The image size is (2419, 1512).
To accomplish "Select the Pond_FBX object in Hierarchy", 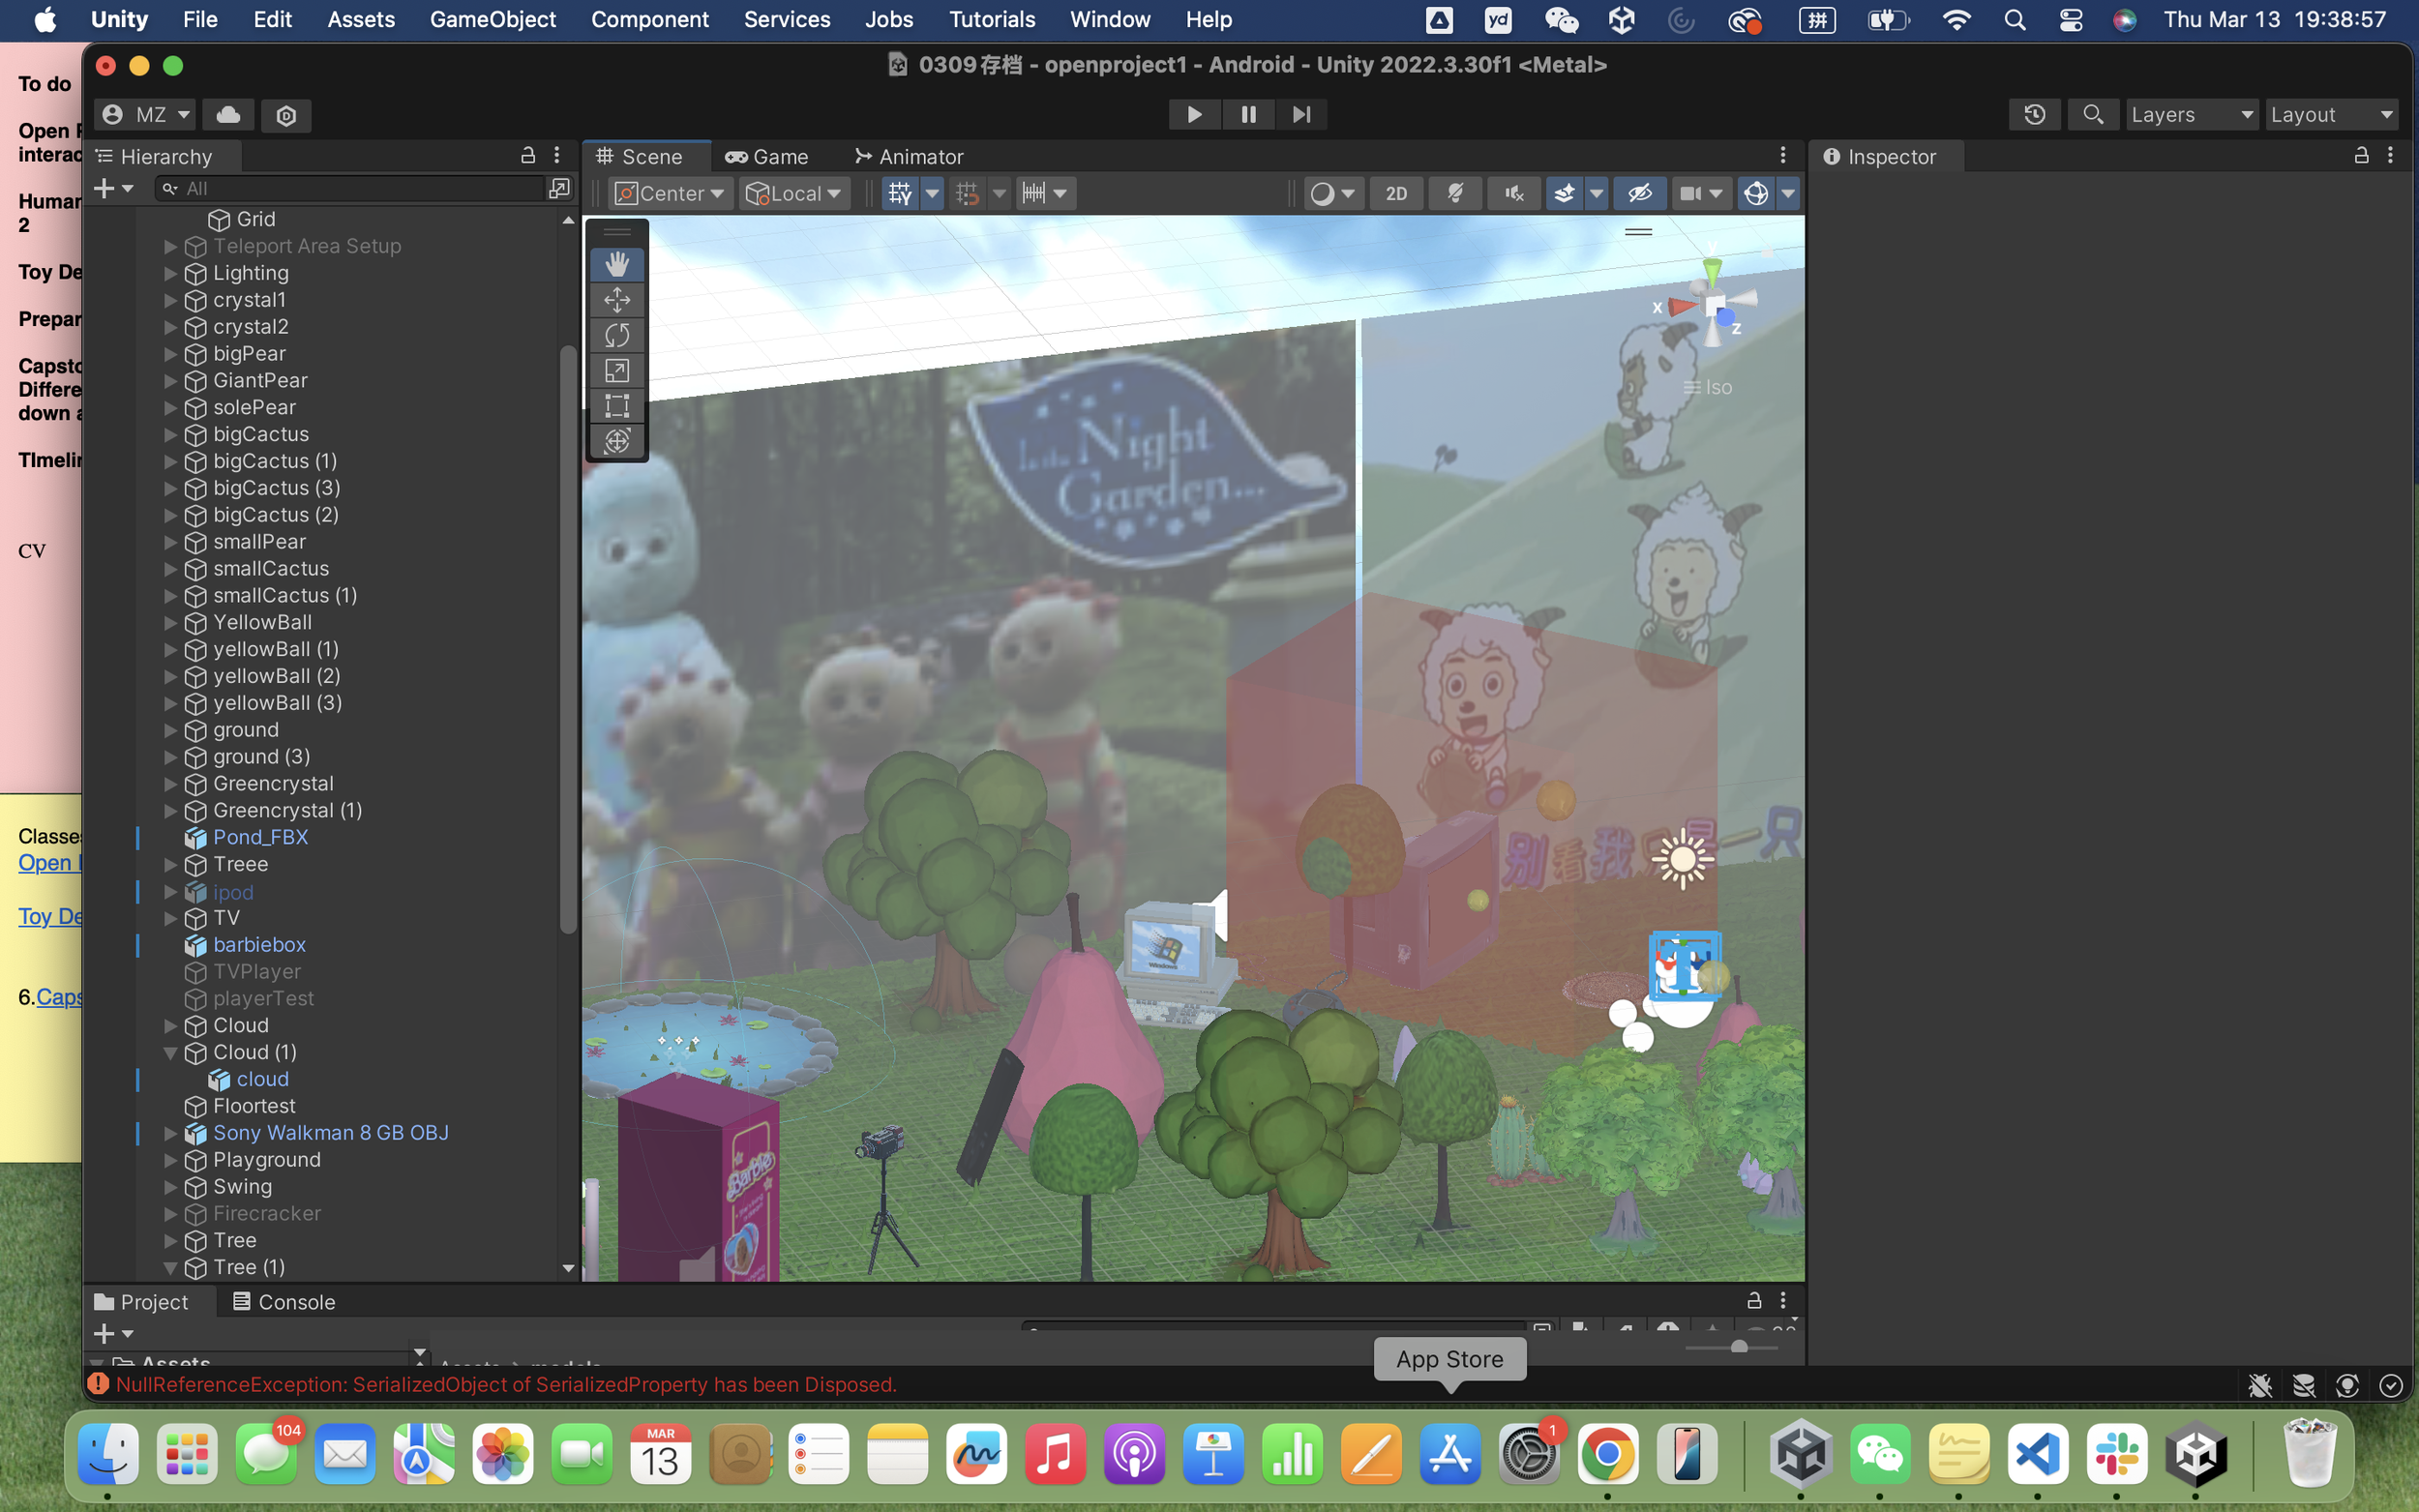I will click(260, 837).
